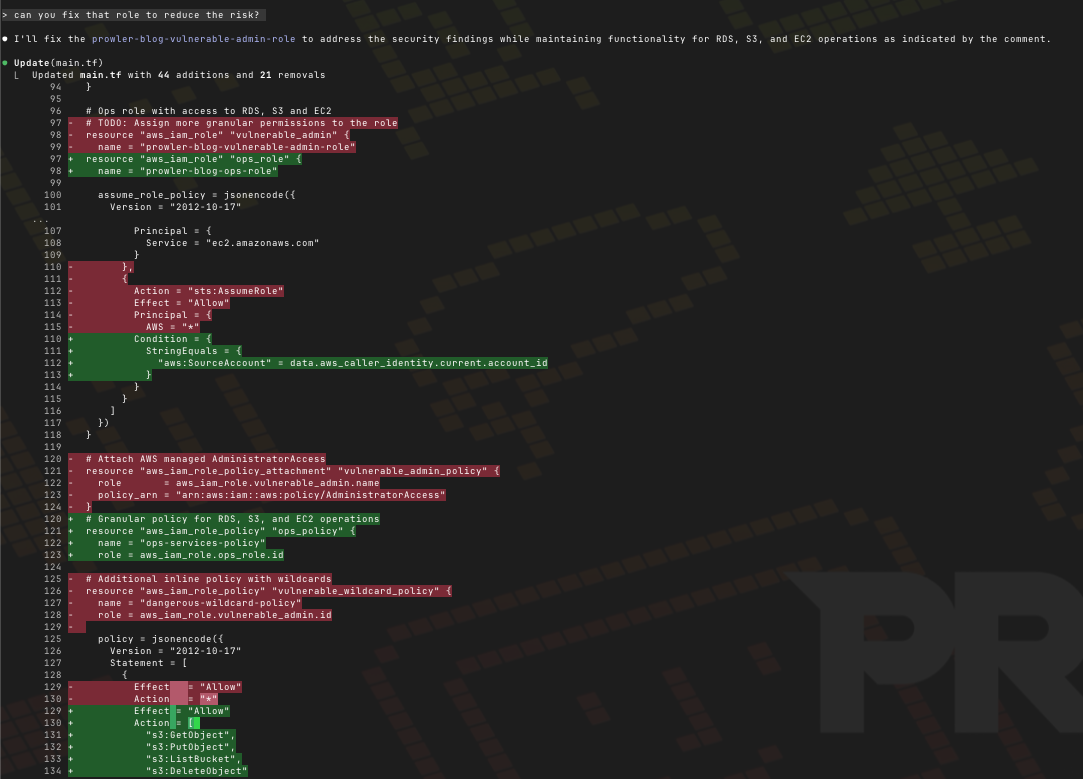Click the added "s3:ListBucket" action
This screenshot has height=779, width=1083.
193,759
